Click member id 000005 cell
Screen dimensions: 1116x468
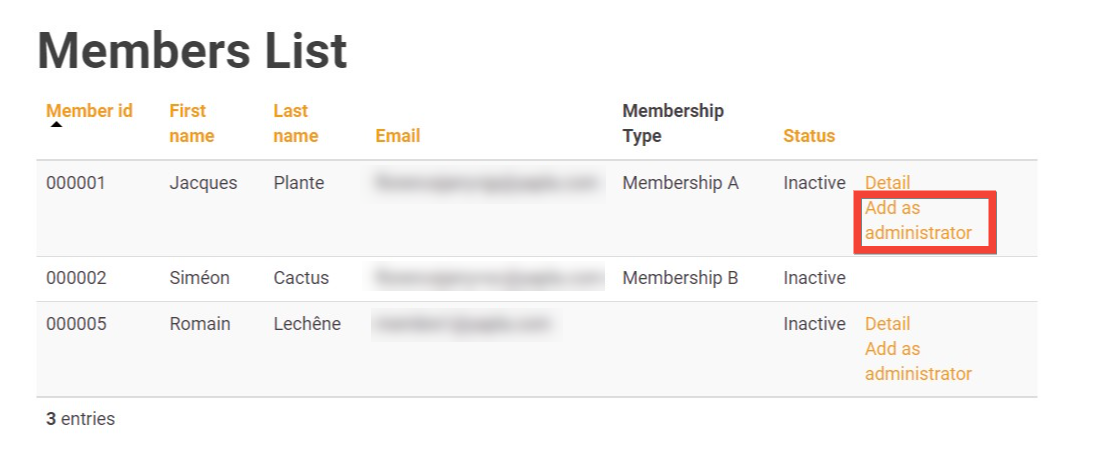pyautogui.click(x=75, y=324)
